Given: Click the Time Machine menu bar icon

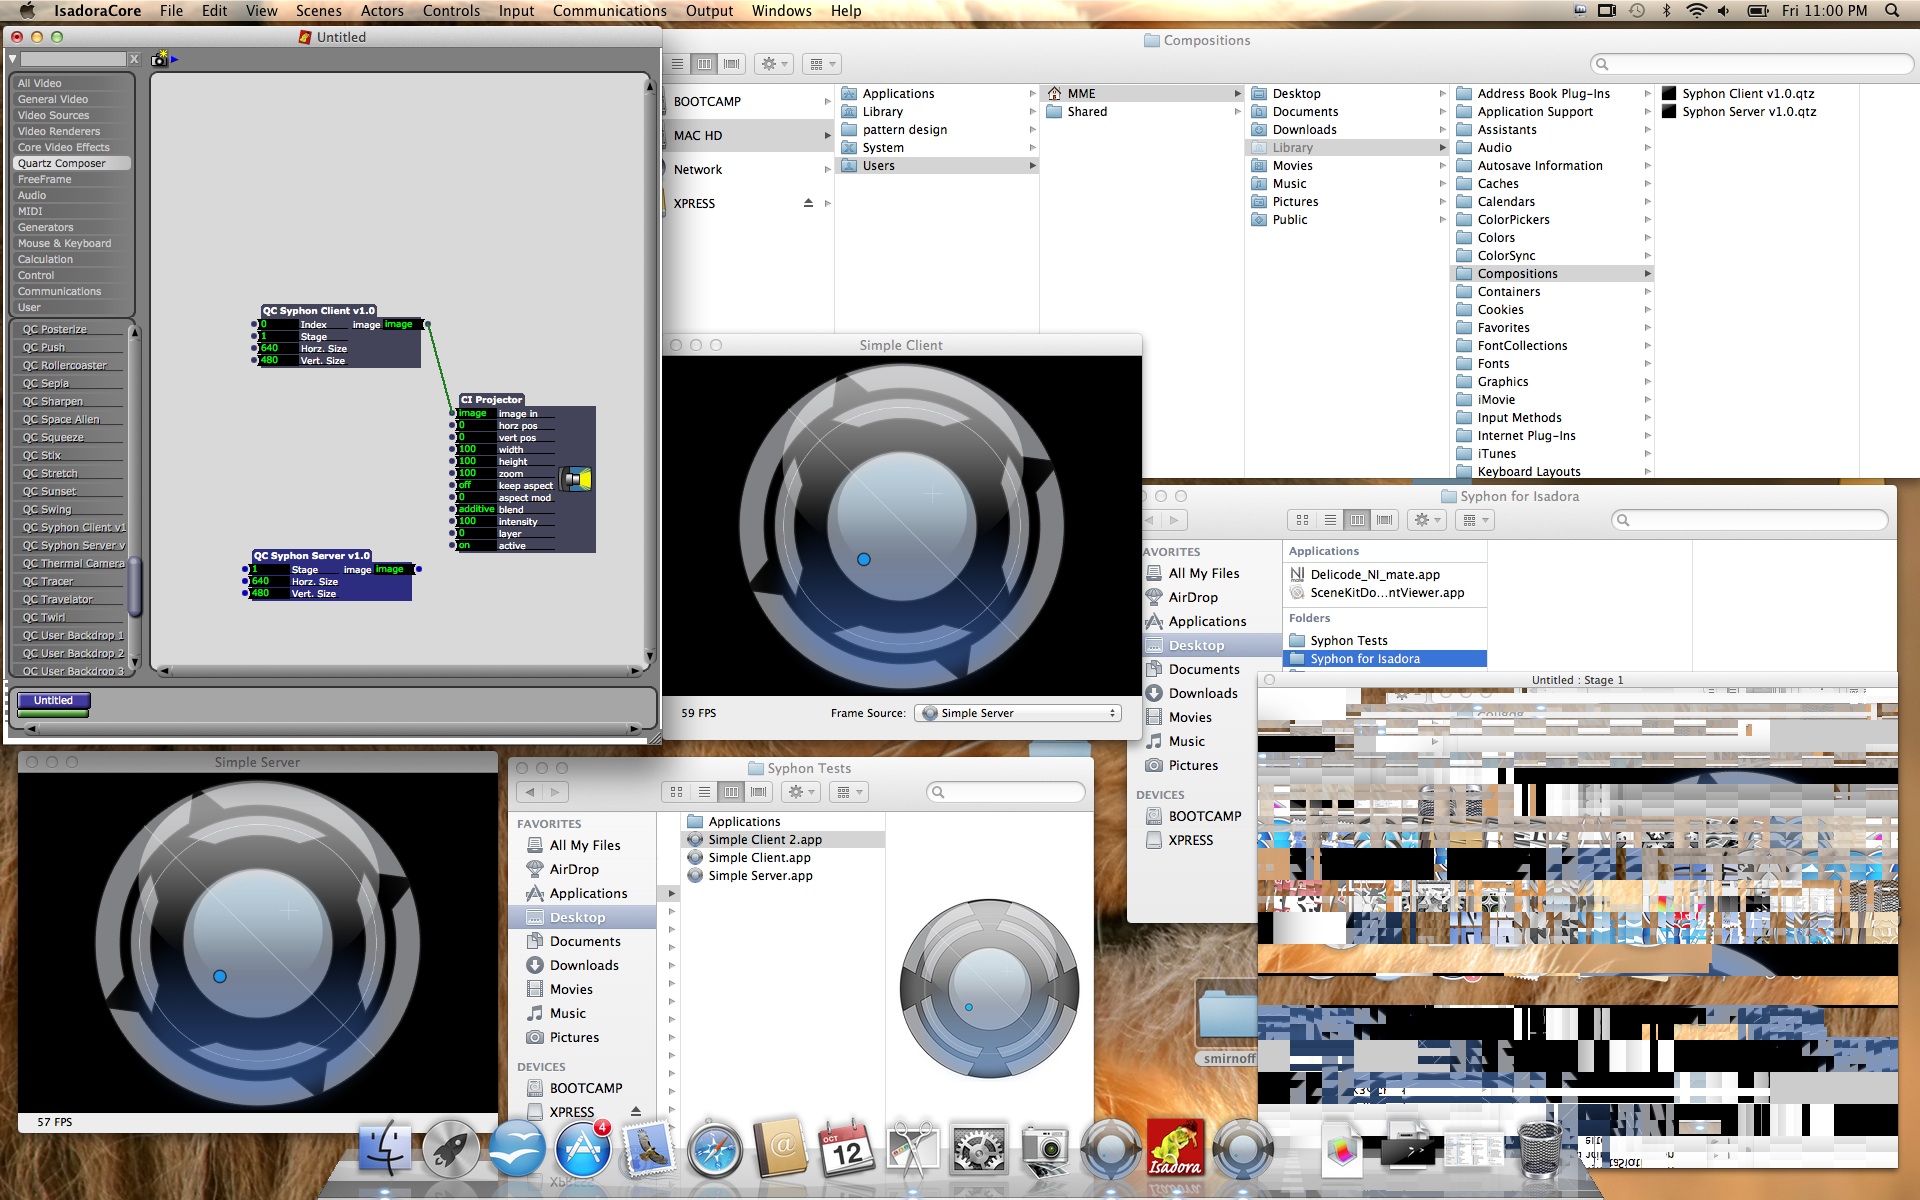Looking at the screenshot, I should pyautogui.click(x=1637, y=11).
